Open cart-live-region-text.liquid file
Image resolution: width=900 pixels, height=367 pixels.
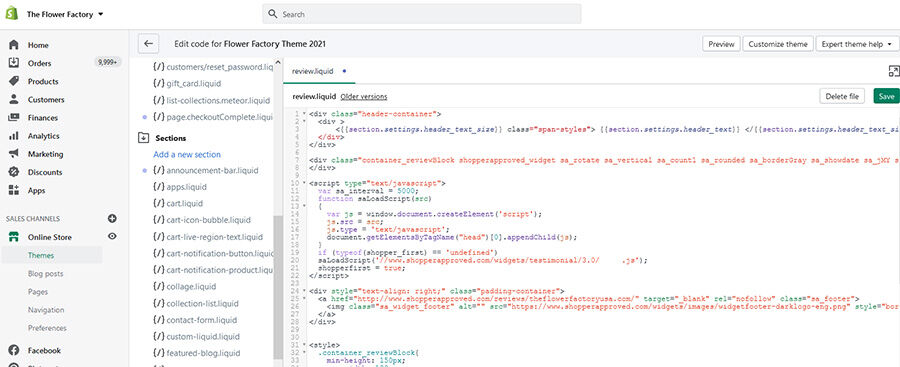pyautogui.click(x=208, y=237)
